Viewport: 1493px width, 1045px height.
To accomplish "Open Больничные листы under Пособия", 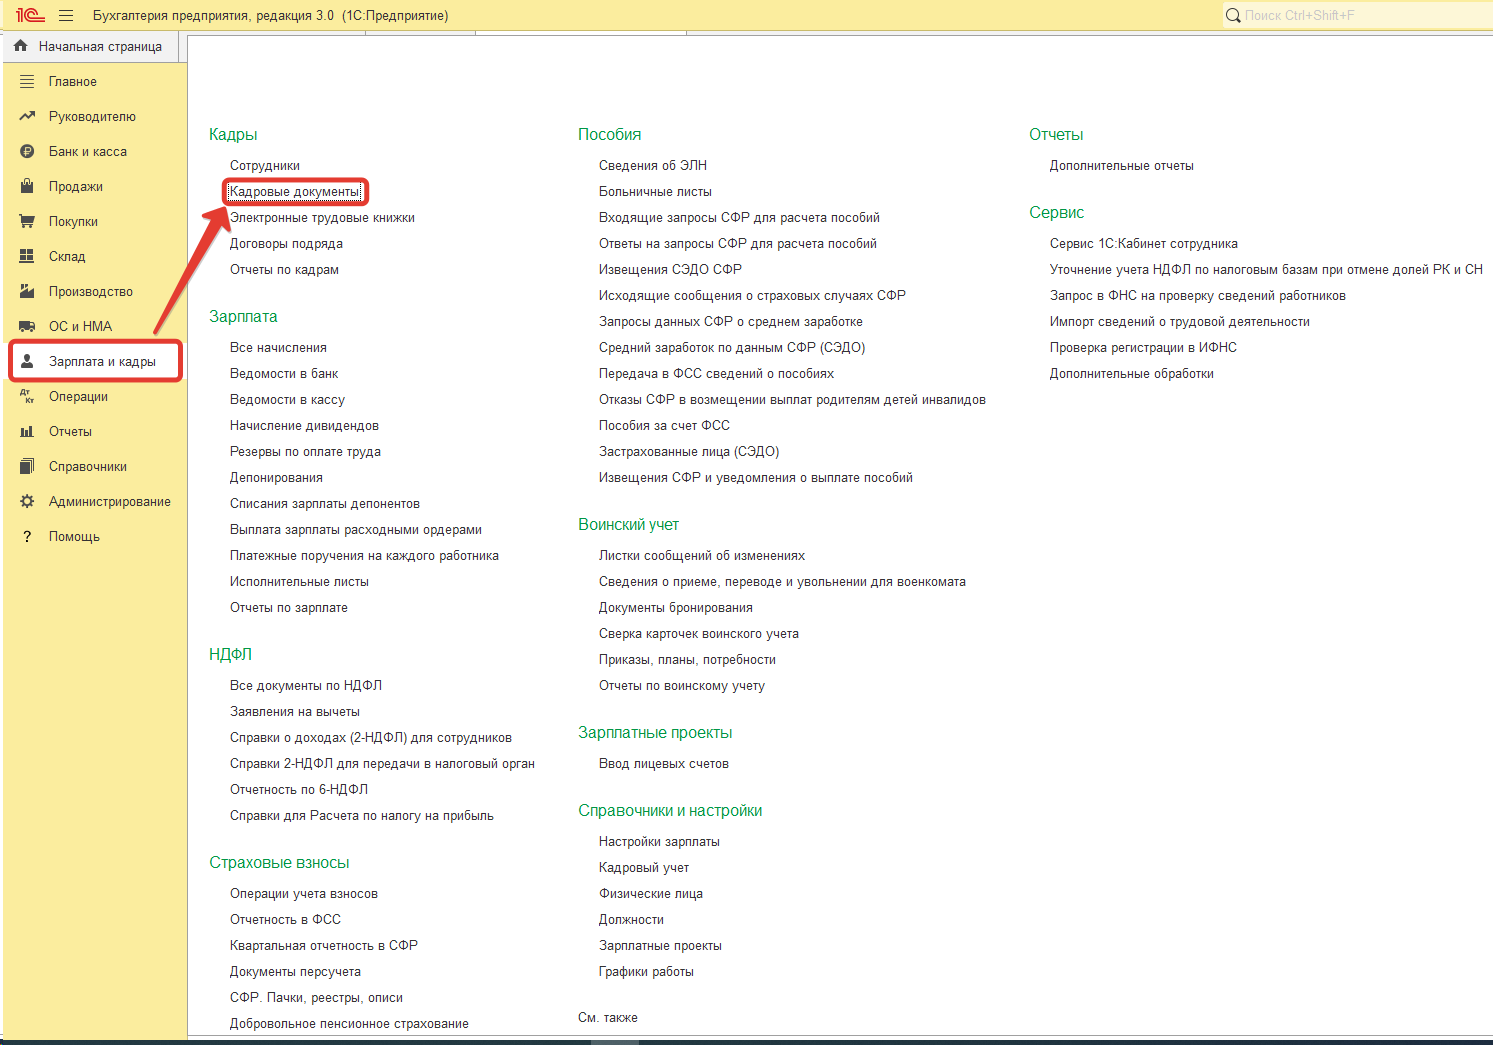I will pos(655,192).
